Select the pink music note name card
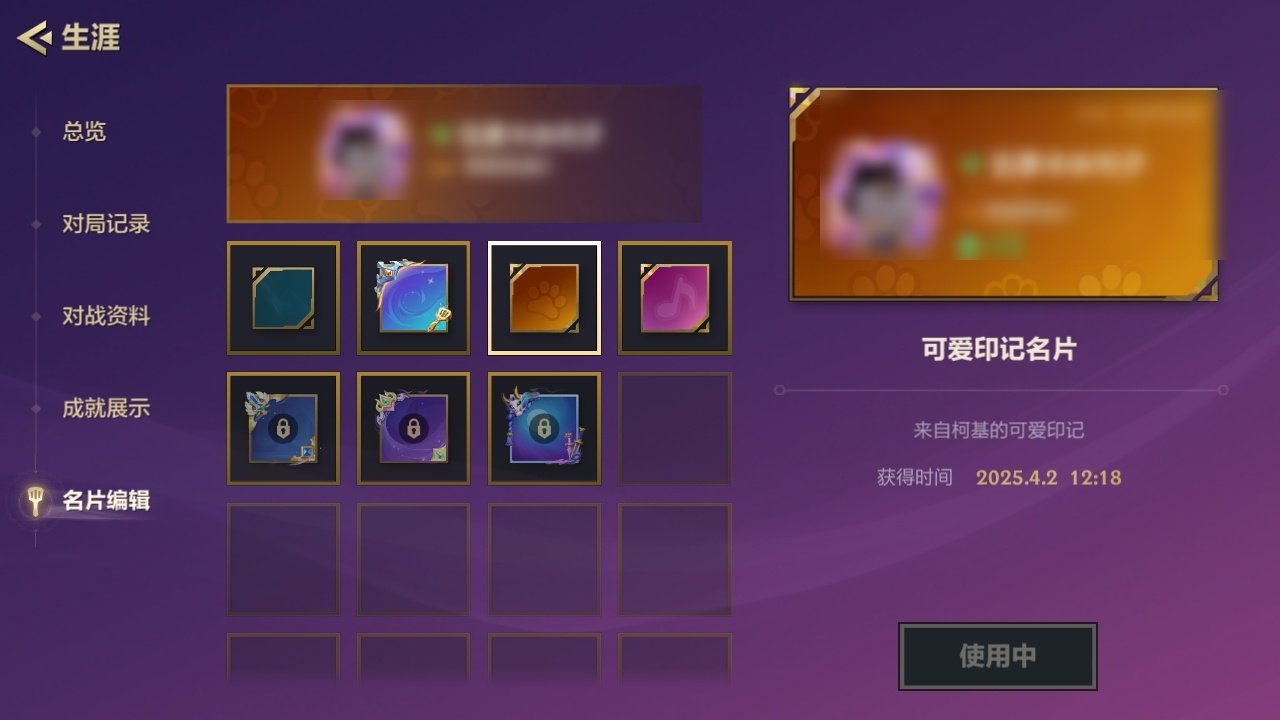The image size is (1280, 720). [675, 298]
